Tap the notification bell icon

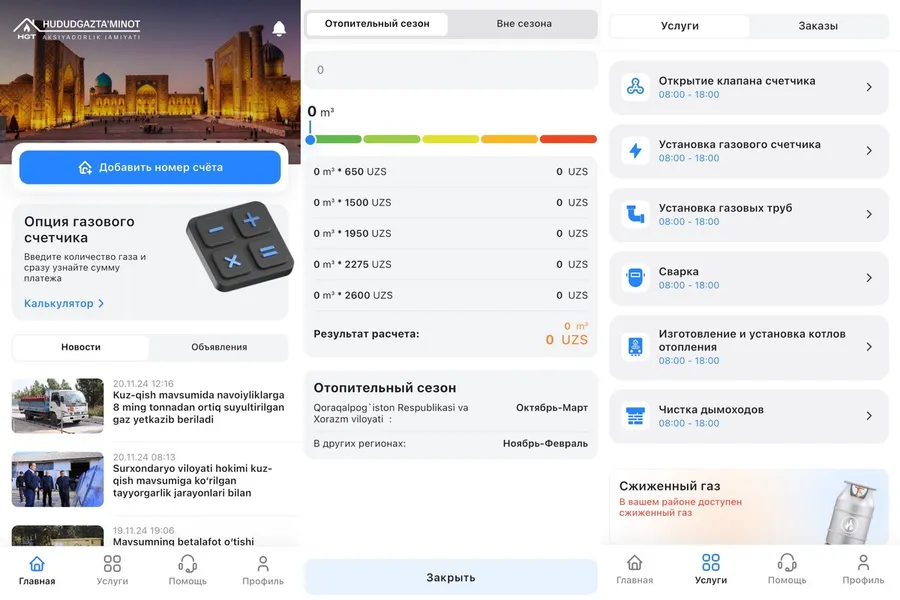click(279, 29)
